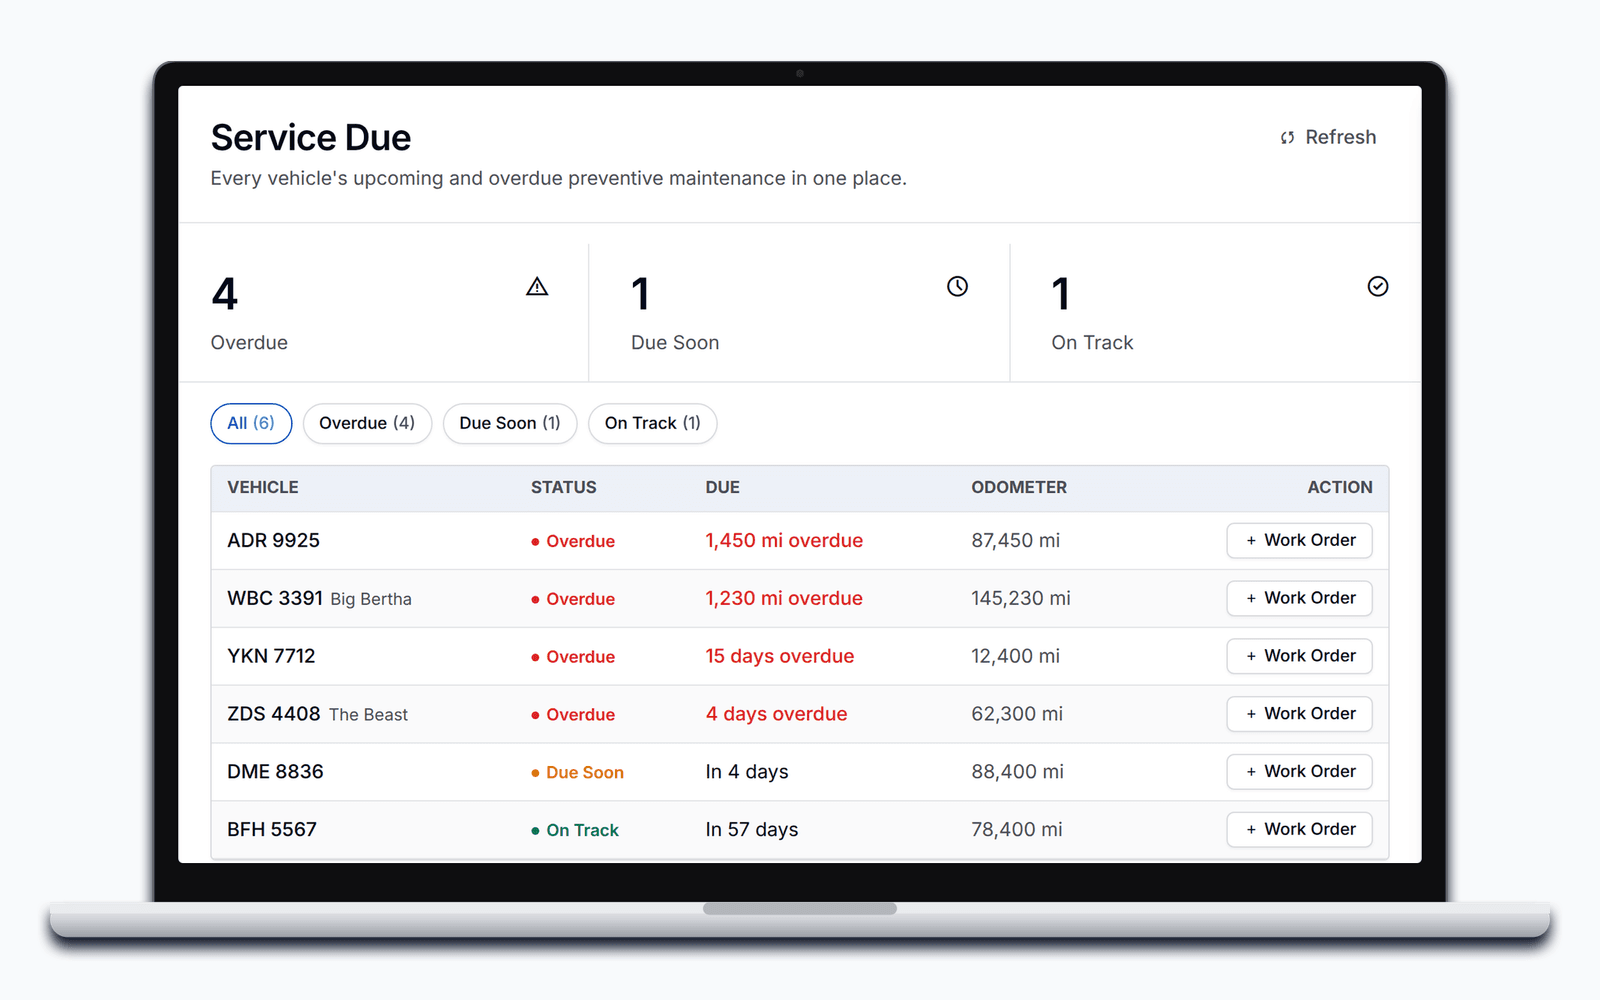Click odometer 78,400 mi

point(1017,830)
